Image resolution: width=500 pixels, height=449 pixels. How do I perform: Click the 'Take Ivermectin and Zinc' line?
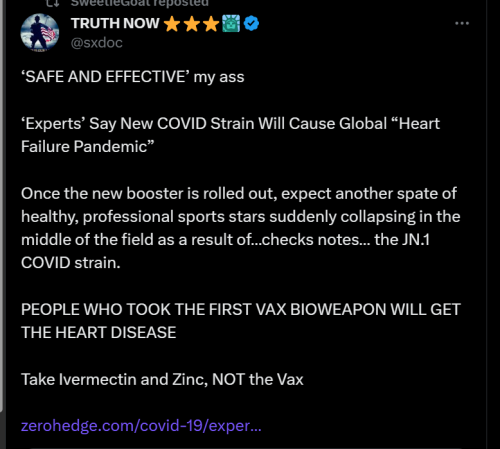click(162, 379)
